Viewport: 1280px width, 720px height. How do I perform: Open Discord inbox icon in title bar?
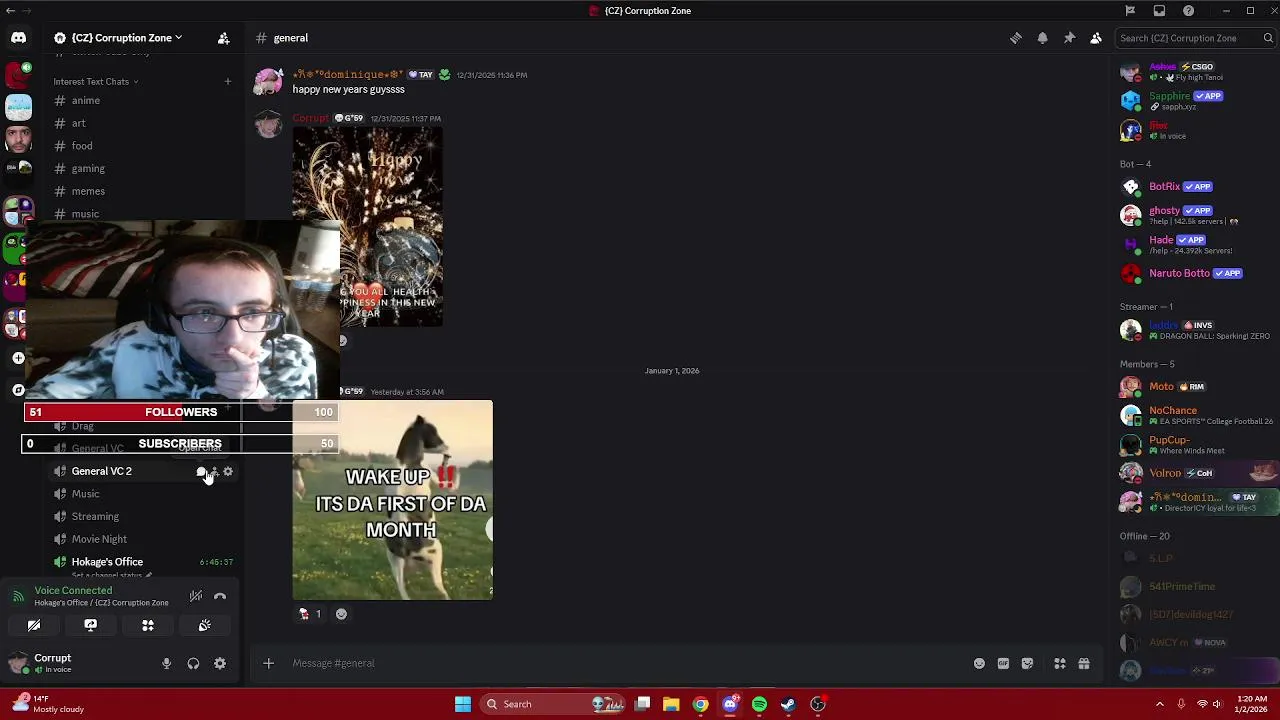point(1159,11)
